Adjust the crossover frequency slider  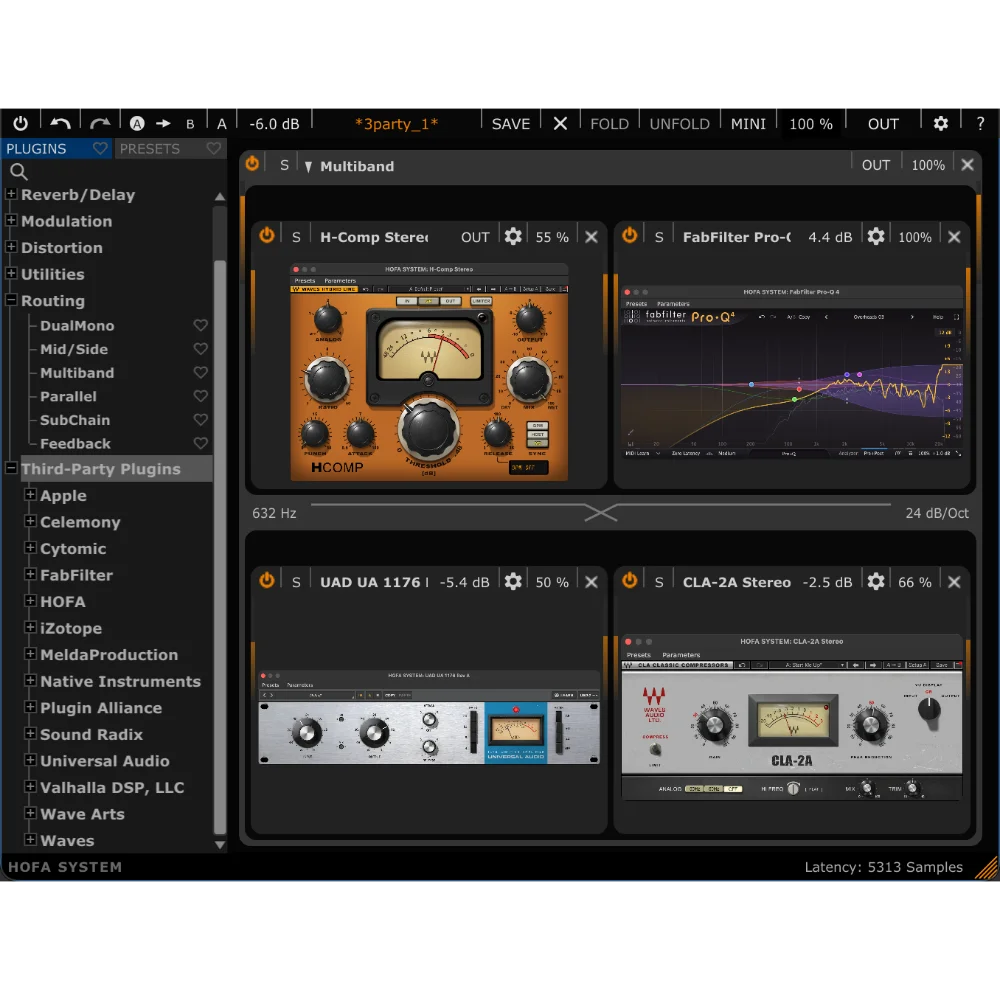pyautogui.click(x=601, y=512)
